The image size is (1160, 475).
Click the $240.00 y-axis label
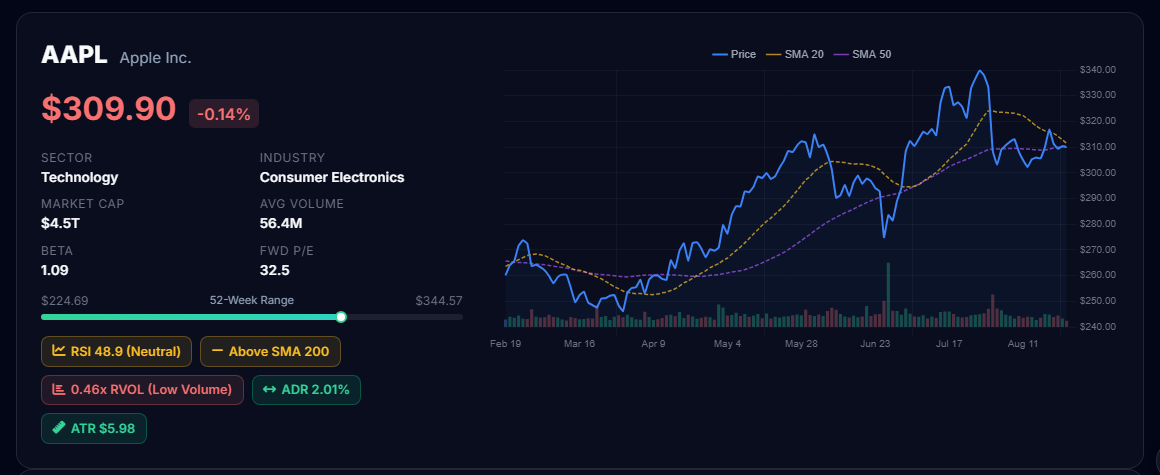(x=1097, y=326)
